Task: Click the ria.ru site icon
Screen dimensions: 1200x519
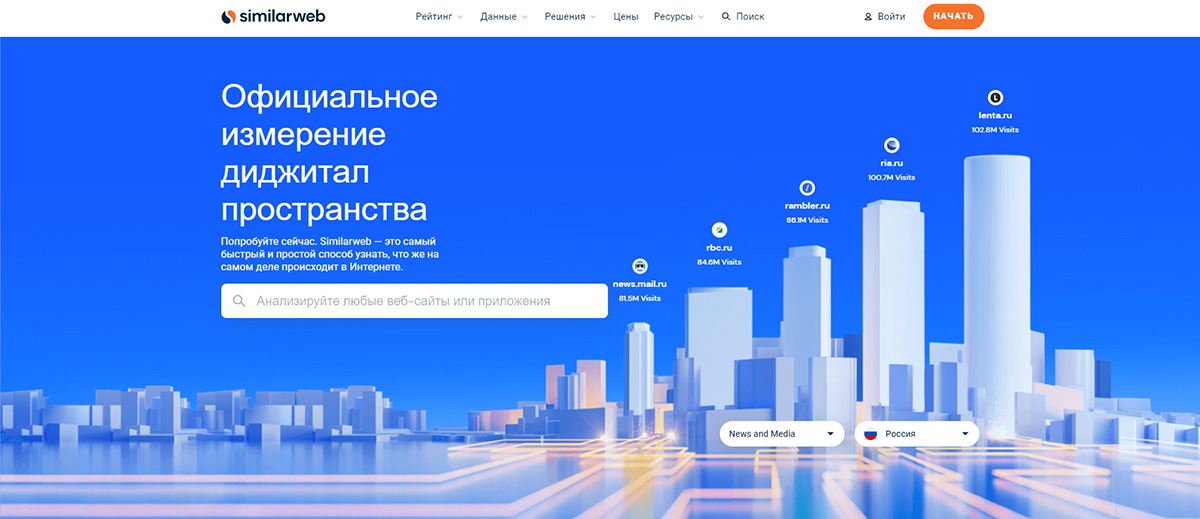Action: (892, 145)
